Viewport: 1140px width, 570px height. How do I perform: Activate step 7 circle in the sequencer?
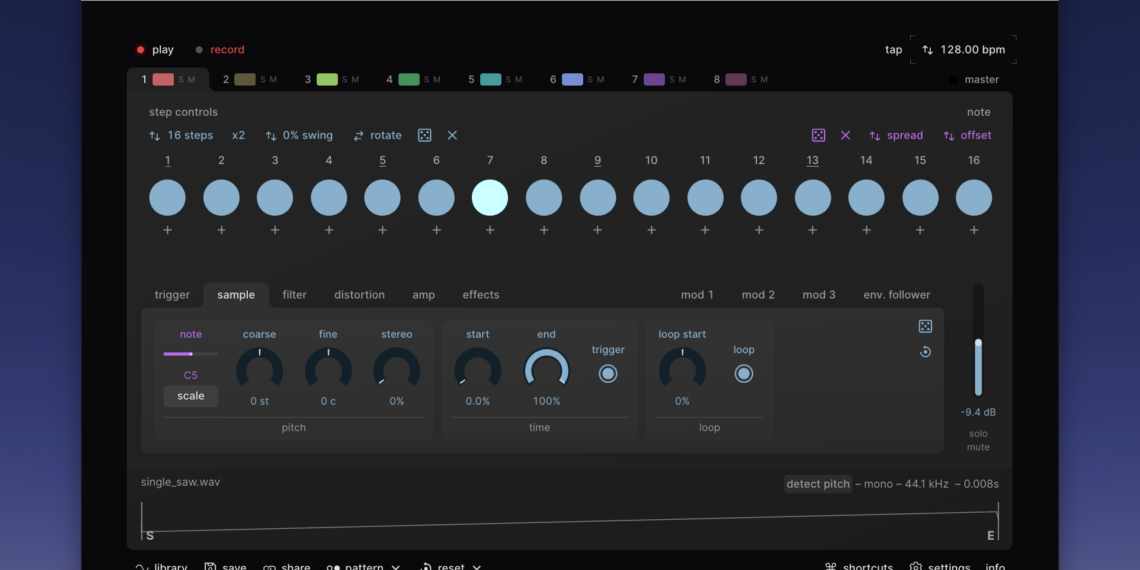pos(490,198)
